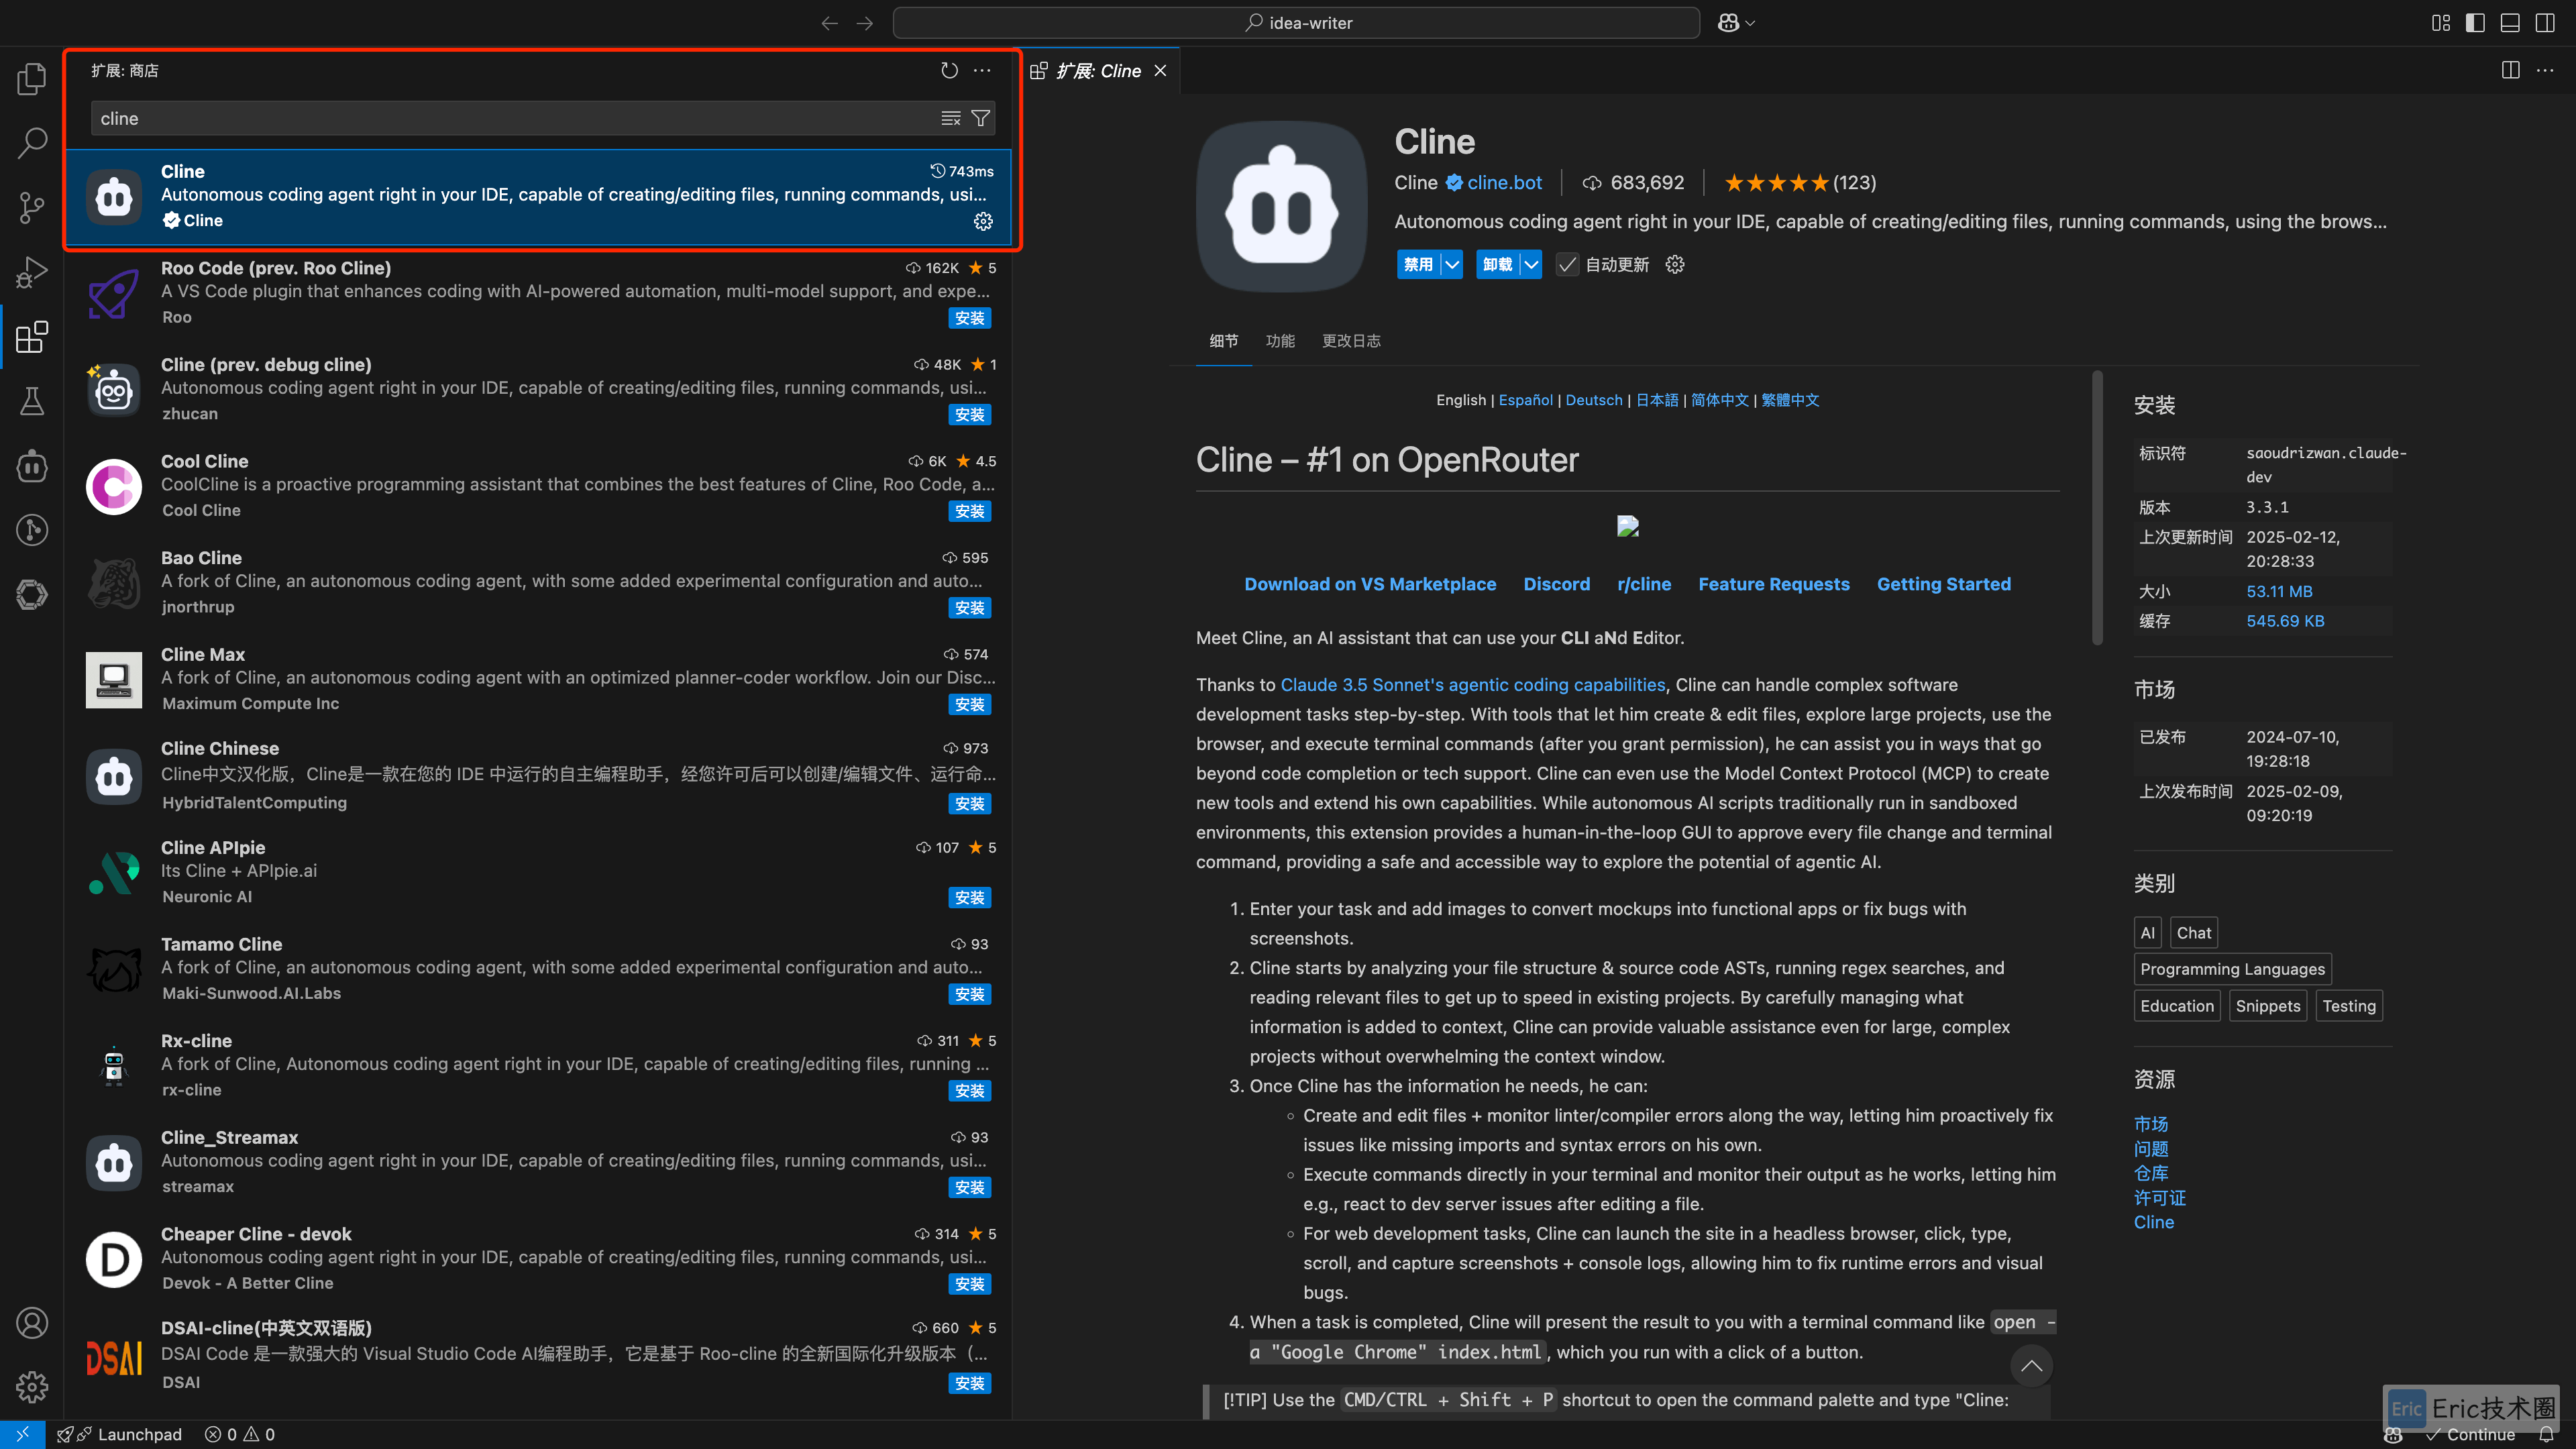Install Cool Cline extension
This screenshot has height=1449, width=2576.
tap(969, 511)
